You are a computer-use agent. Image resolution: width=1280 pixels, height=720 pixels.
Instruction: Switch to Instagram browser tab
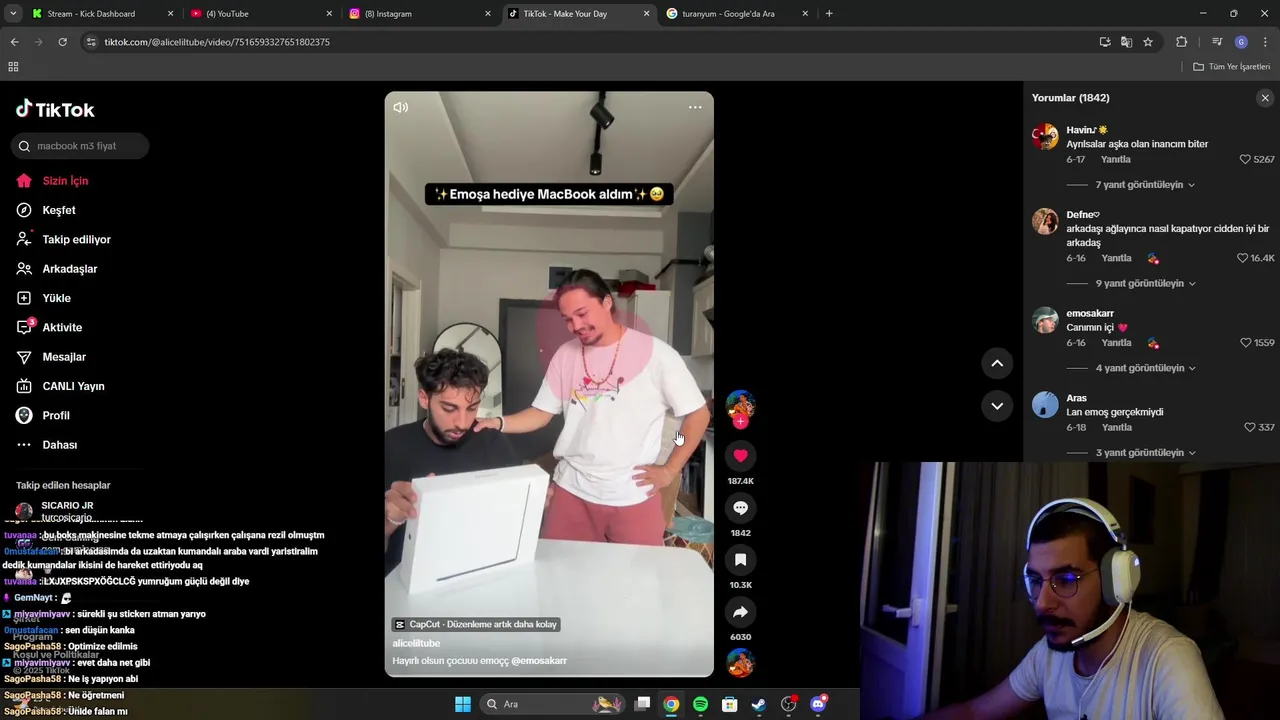click(418, 14)
